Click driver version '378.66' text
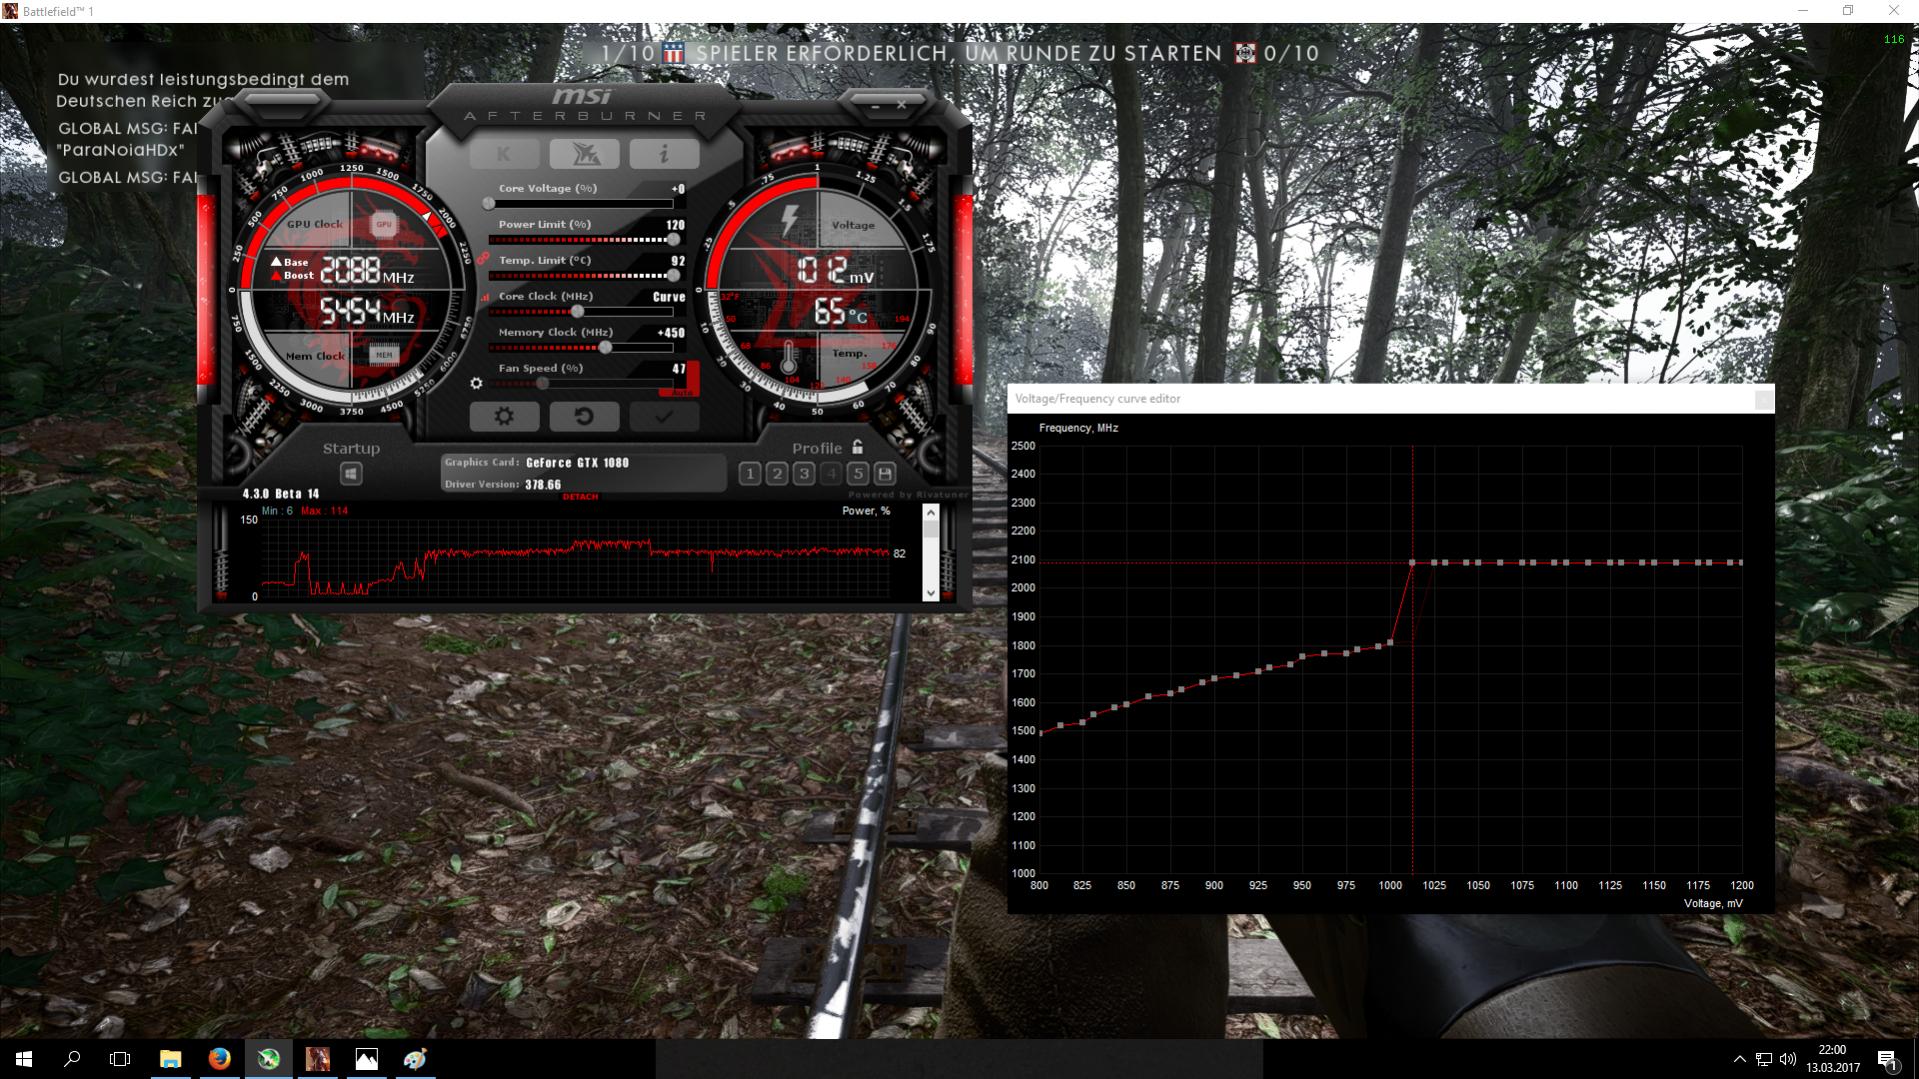This screenshot has height=1079, width=1919. pyautogui.click(x=543, y=485)
